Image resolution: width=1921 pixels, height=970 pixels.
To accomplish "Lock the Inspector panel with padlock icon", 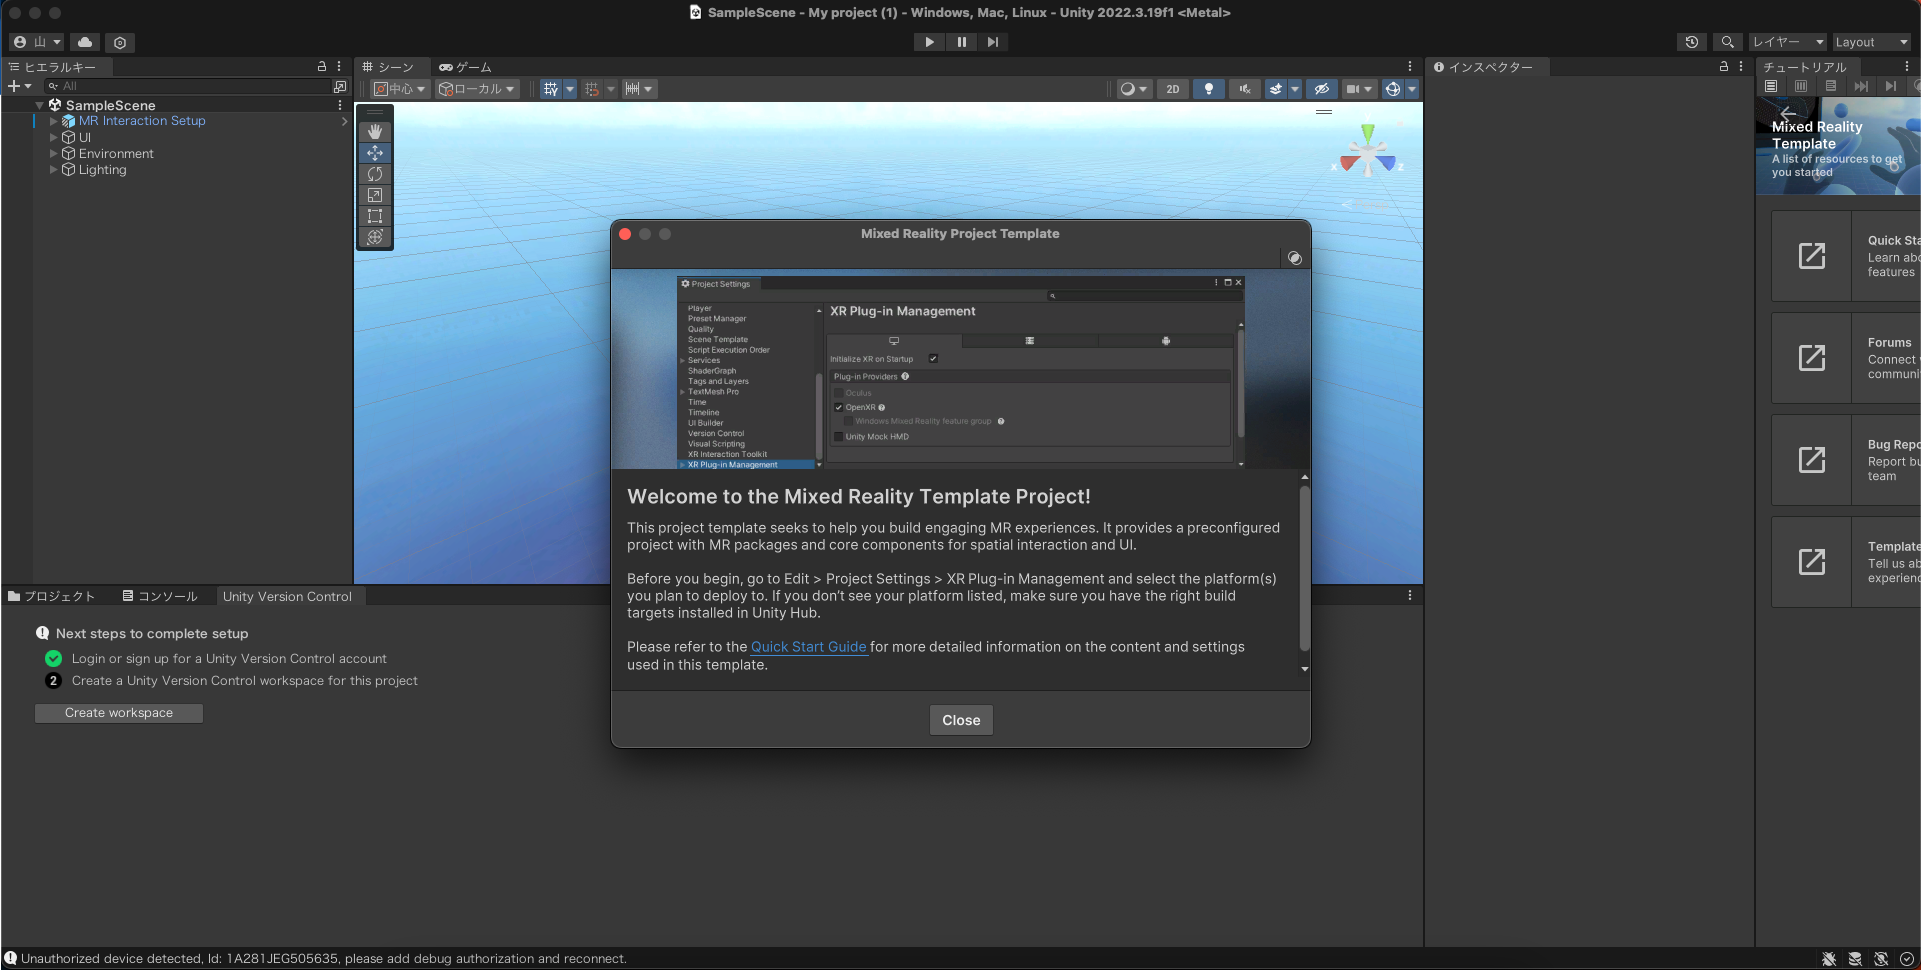I will tap(1724, 66).
